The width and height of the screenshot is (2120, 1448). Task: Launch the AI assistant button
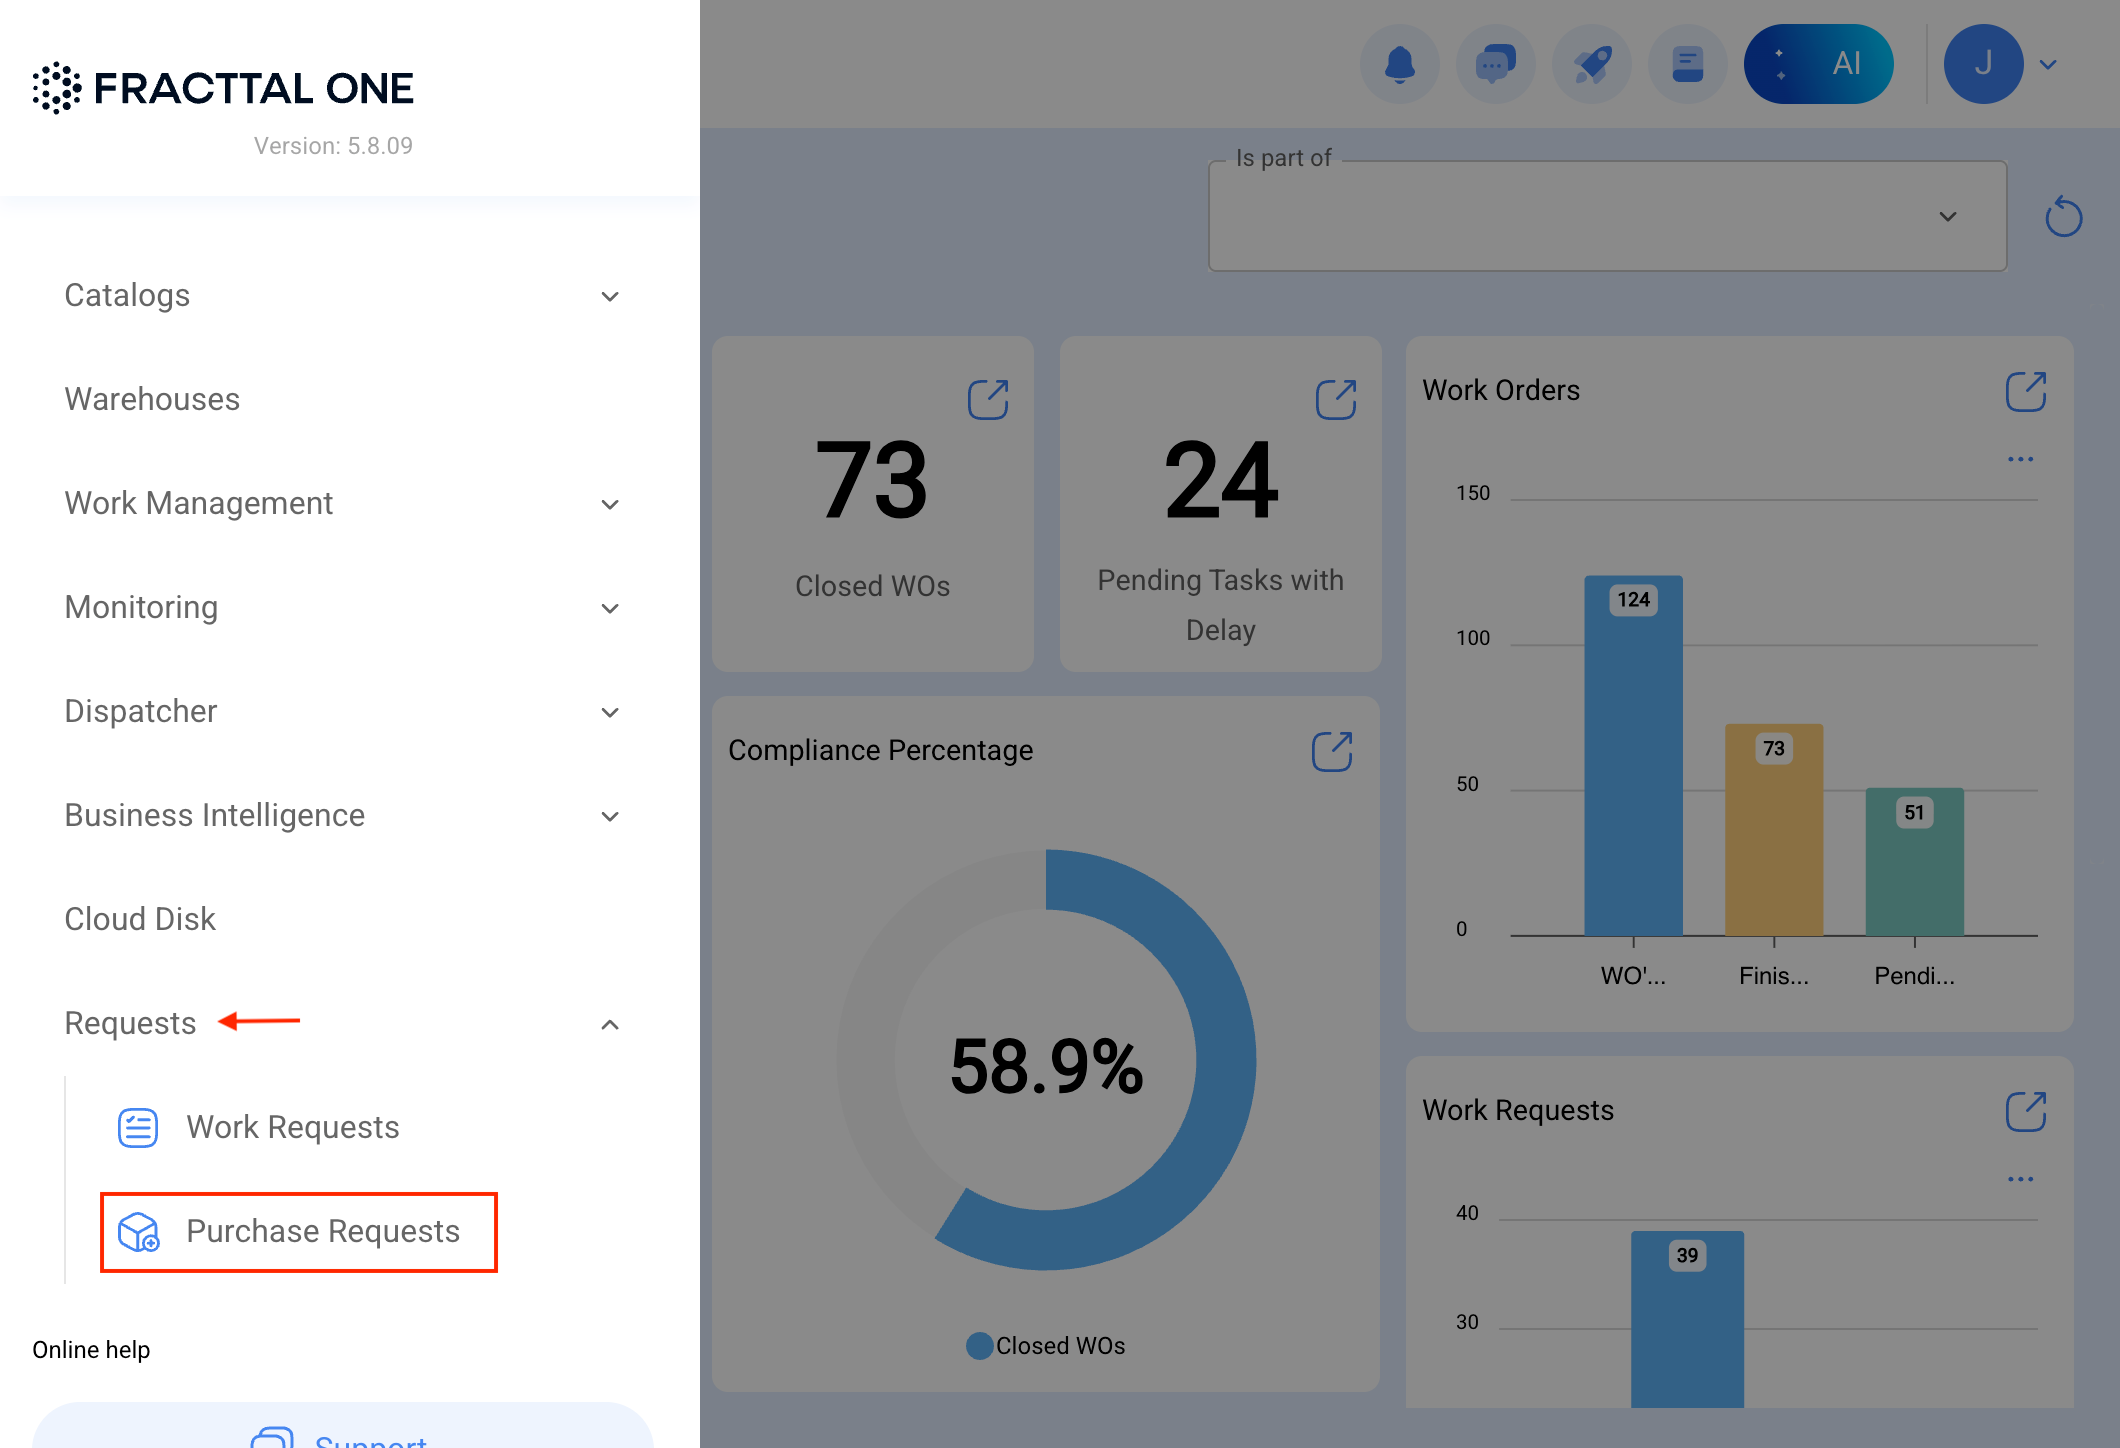pyautogui.click(x=1818, y=64)
